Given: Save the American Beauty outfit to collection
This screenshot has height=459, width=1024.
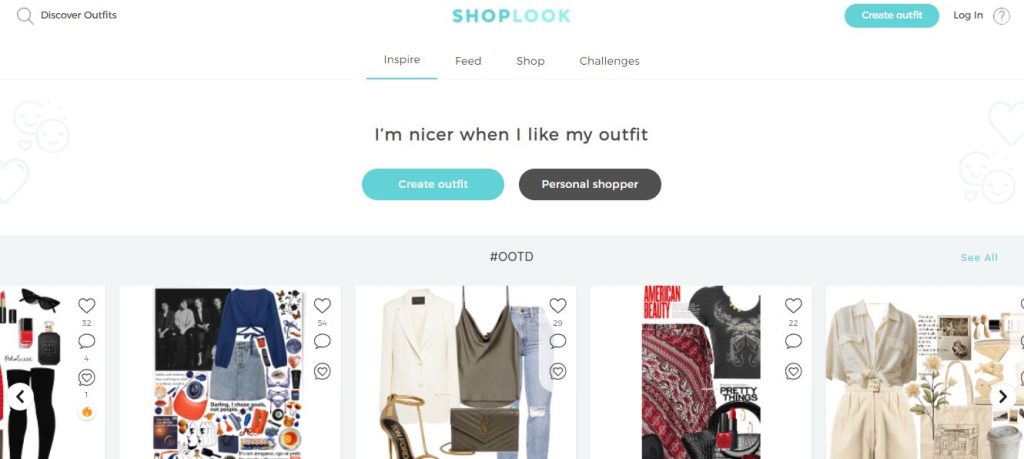Looking at the screenshot, I should (793, 372).
